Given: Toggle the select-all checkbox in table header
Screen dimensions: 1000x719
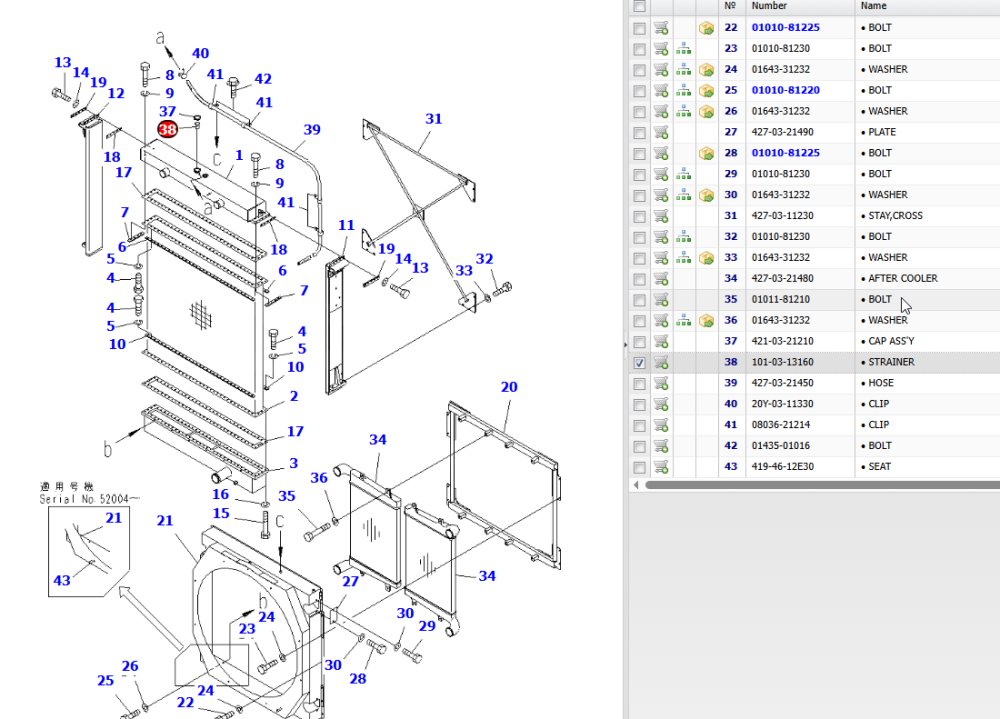Looking at the screenshot, I should coord(639,6).
